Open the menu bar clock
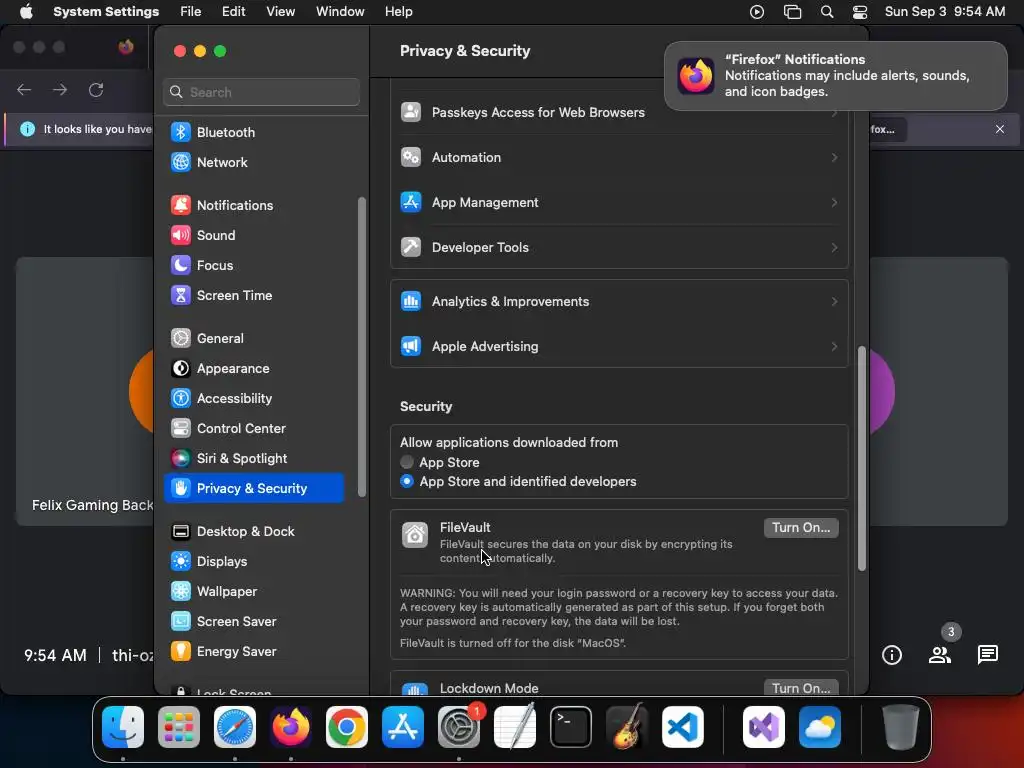The image size is (1024, 768). (x=944, y=12)
